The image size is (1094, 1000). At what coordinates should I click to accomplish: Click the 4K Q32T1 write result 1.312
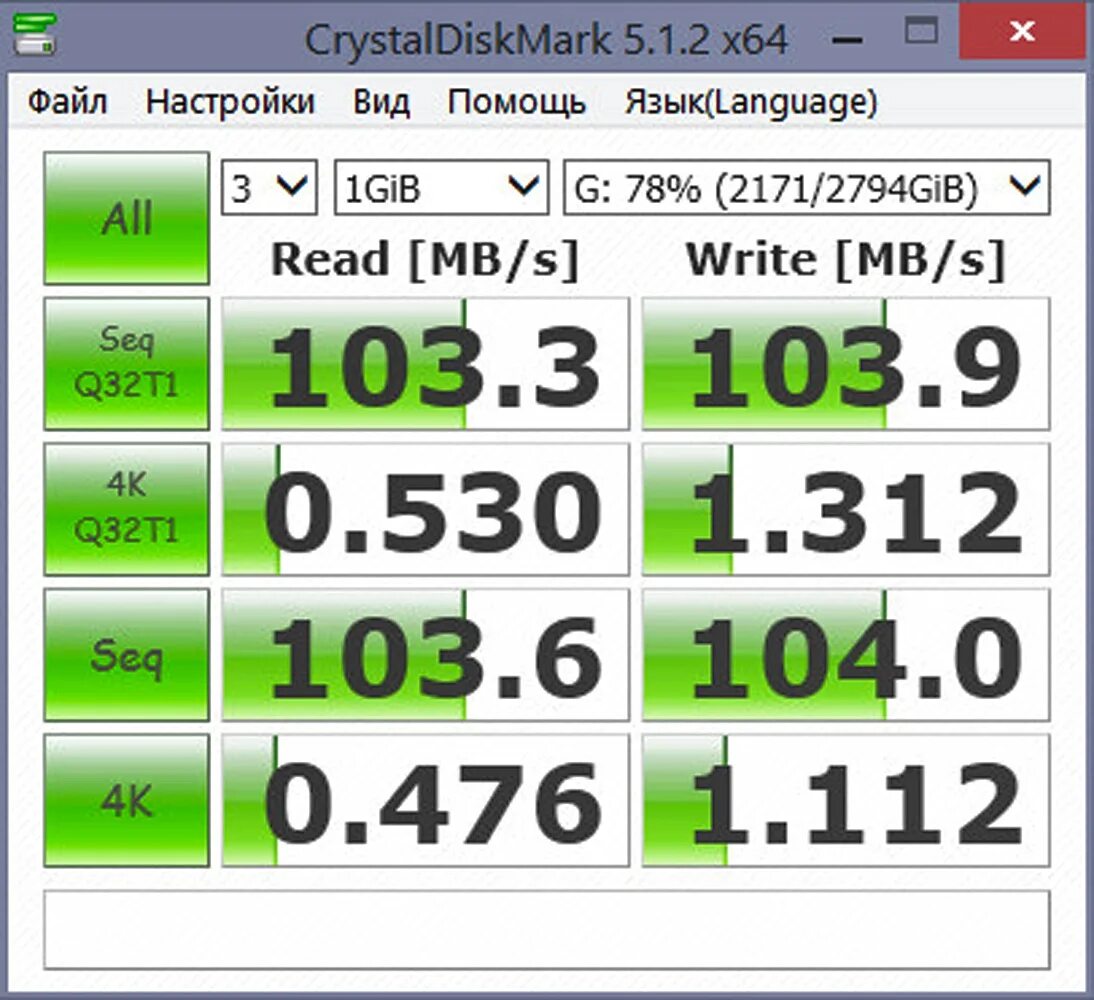coord(846,509)
